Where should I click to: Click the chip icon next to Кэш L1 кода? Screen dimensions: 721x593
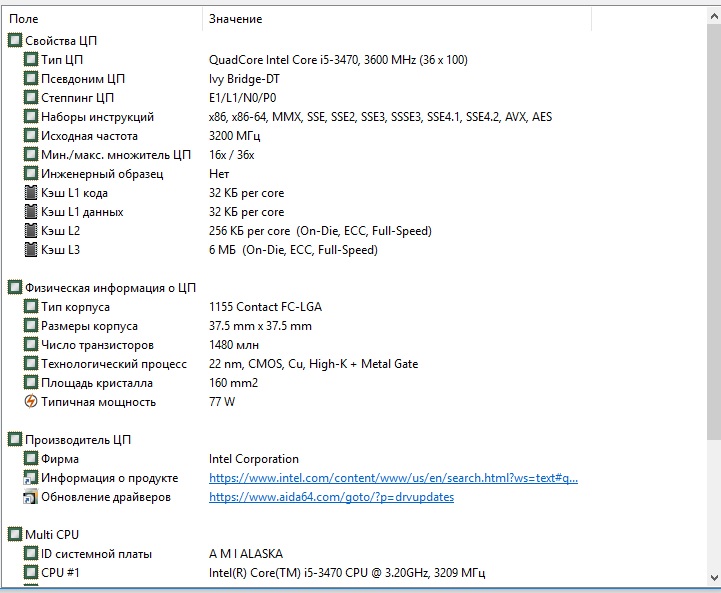(31, 193)
